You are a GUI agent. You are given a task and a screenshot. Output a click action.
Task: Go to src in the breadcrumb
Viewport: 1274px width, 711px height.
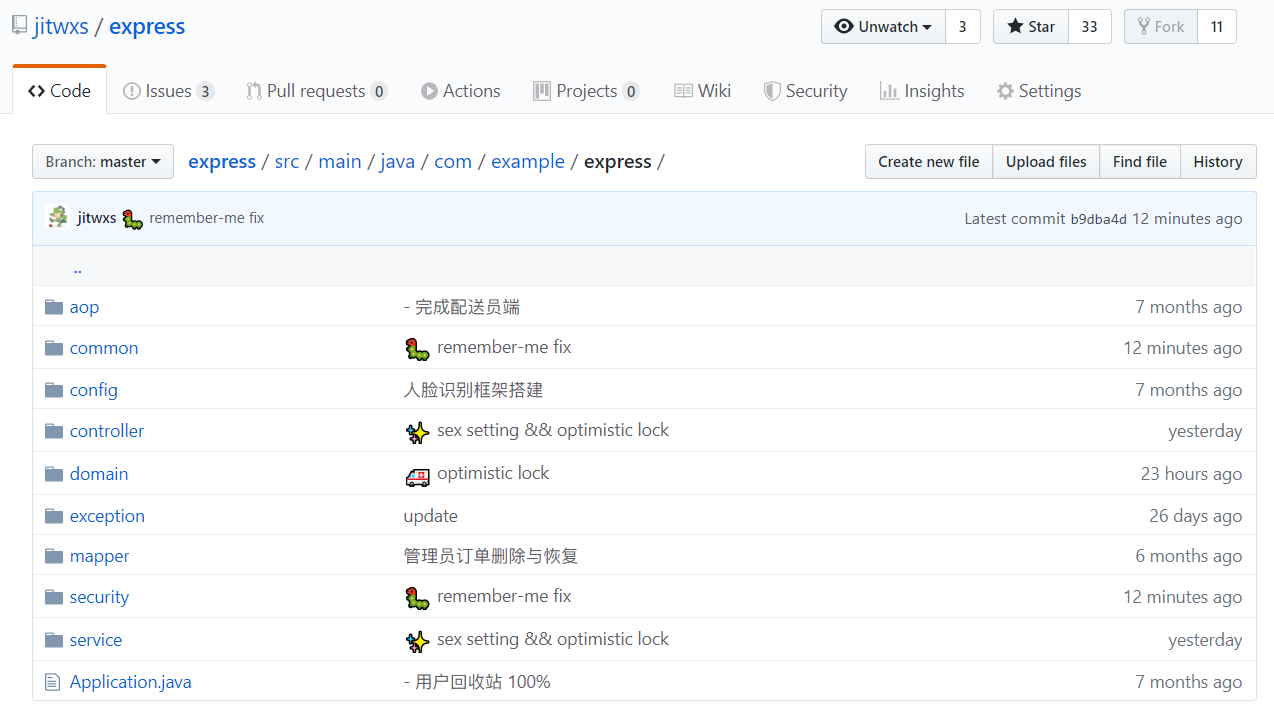click(x=287, y=162)
